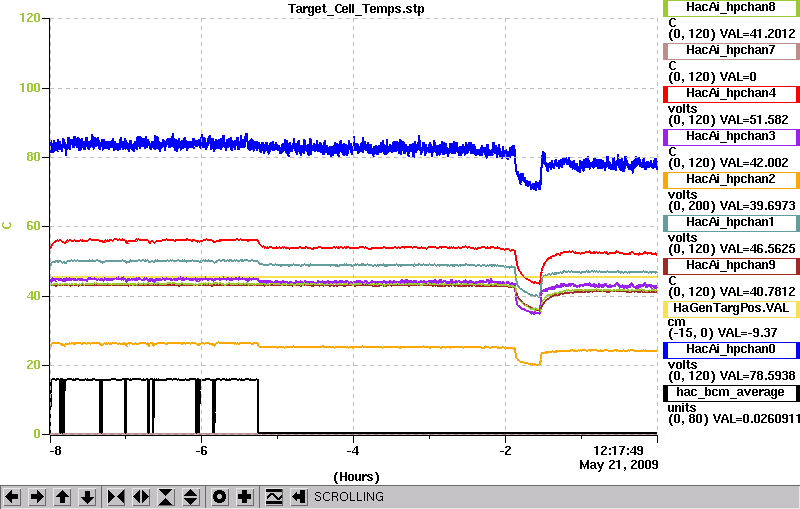Click the -4 x-axis tick label

pos(353,451)
